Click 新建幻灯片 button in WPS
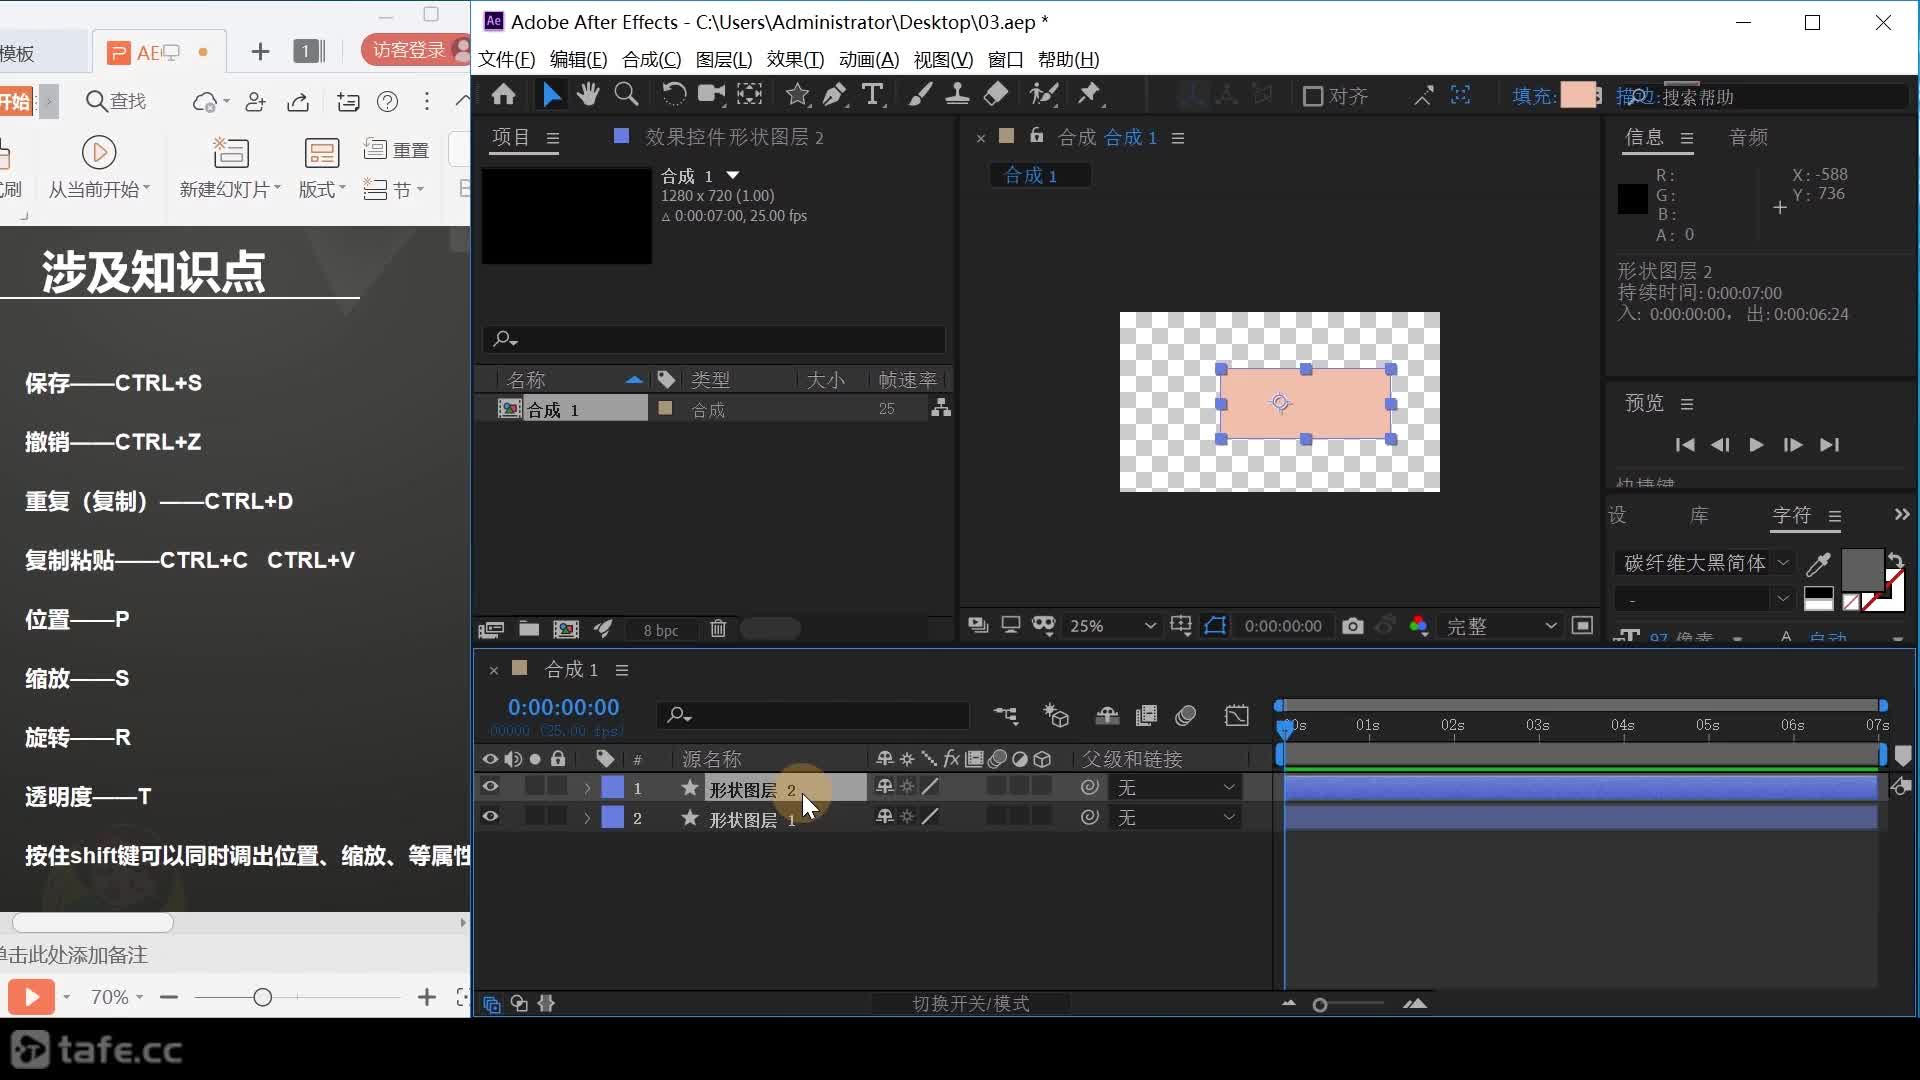Viewport: 1920px width, 1080px height. tap(230, 168)
